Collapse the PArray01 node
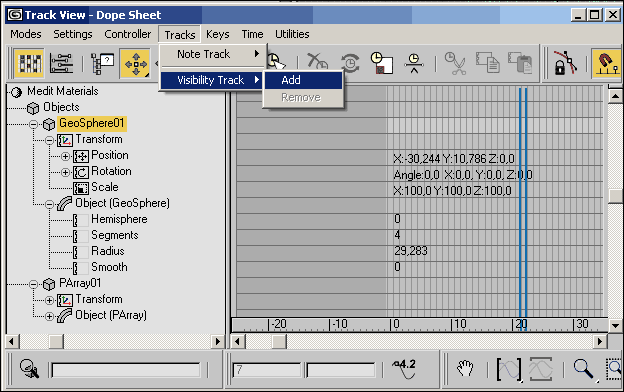 (x=34, y=284)
